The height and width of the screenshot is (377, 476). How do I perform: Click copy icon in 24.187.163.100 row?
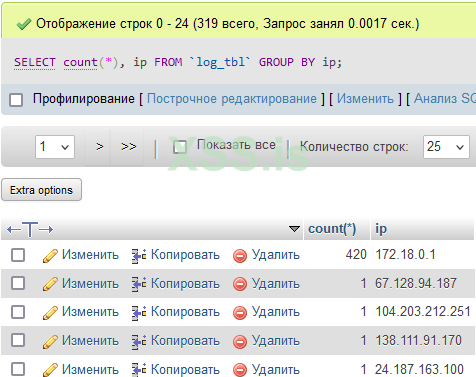[x=139, y=370]
